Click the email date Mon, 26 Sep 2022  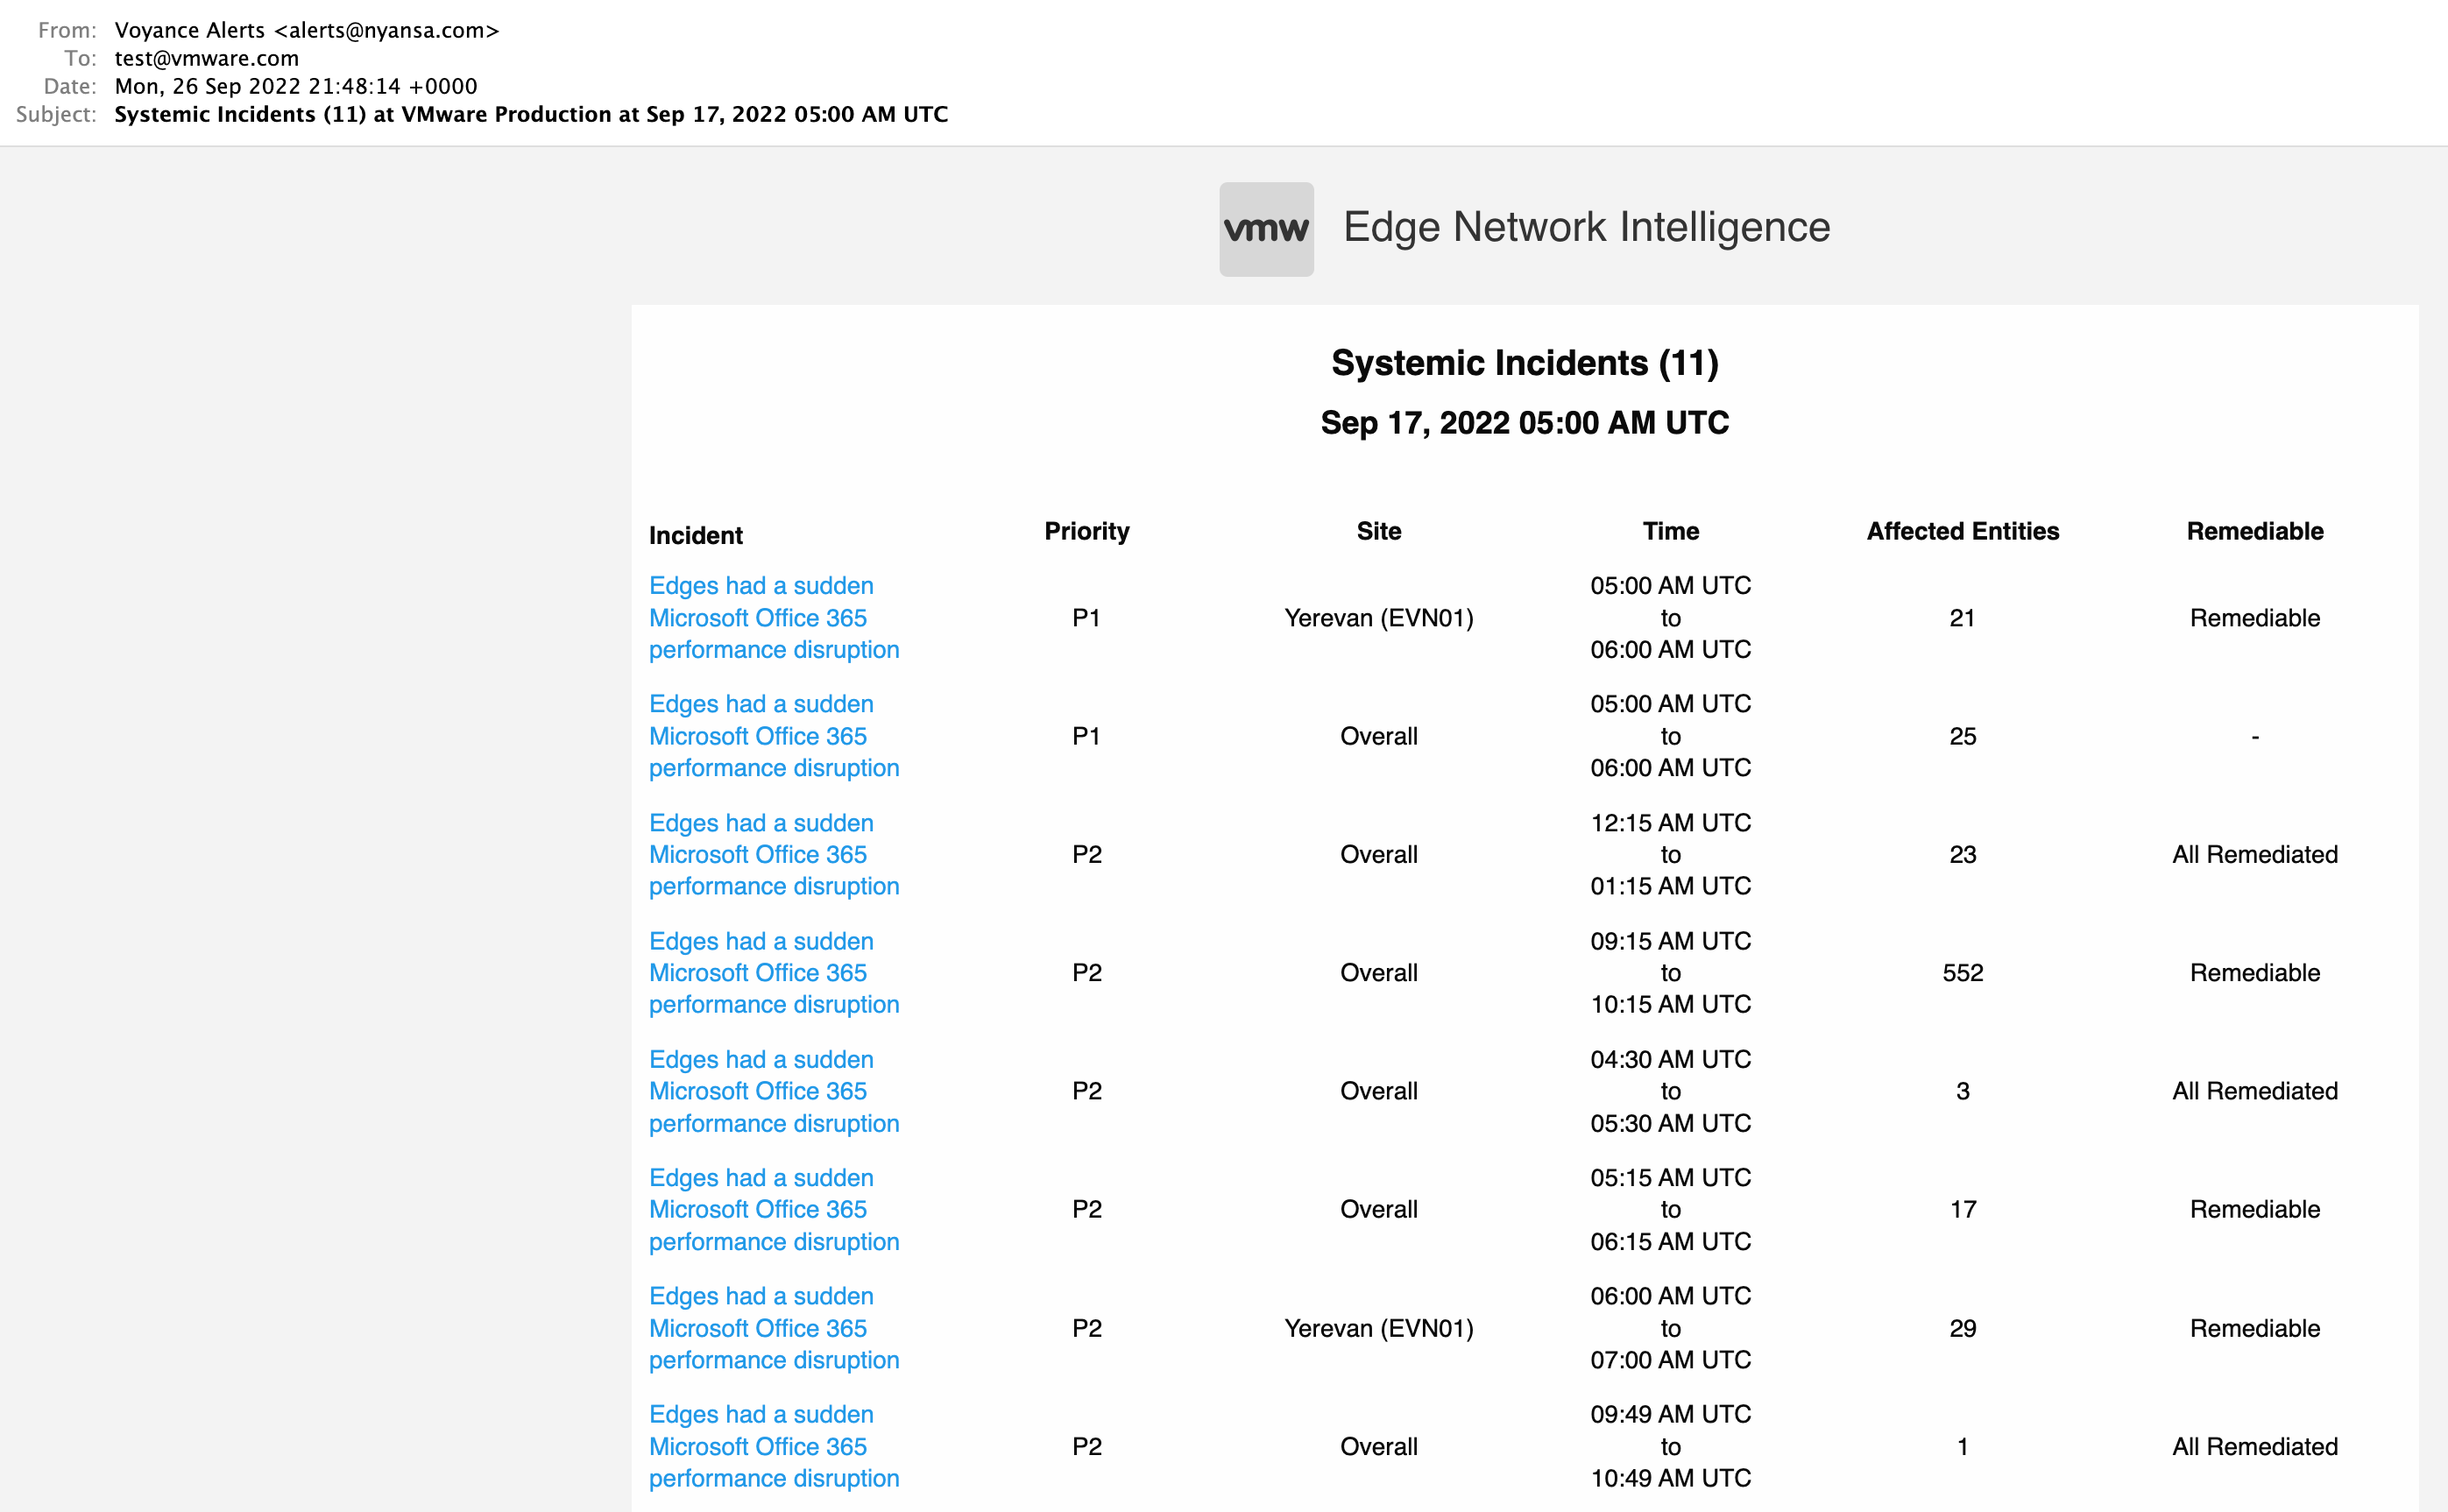296,86
